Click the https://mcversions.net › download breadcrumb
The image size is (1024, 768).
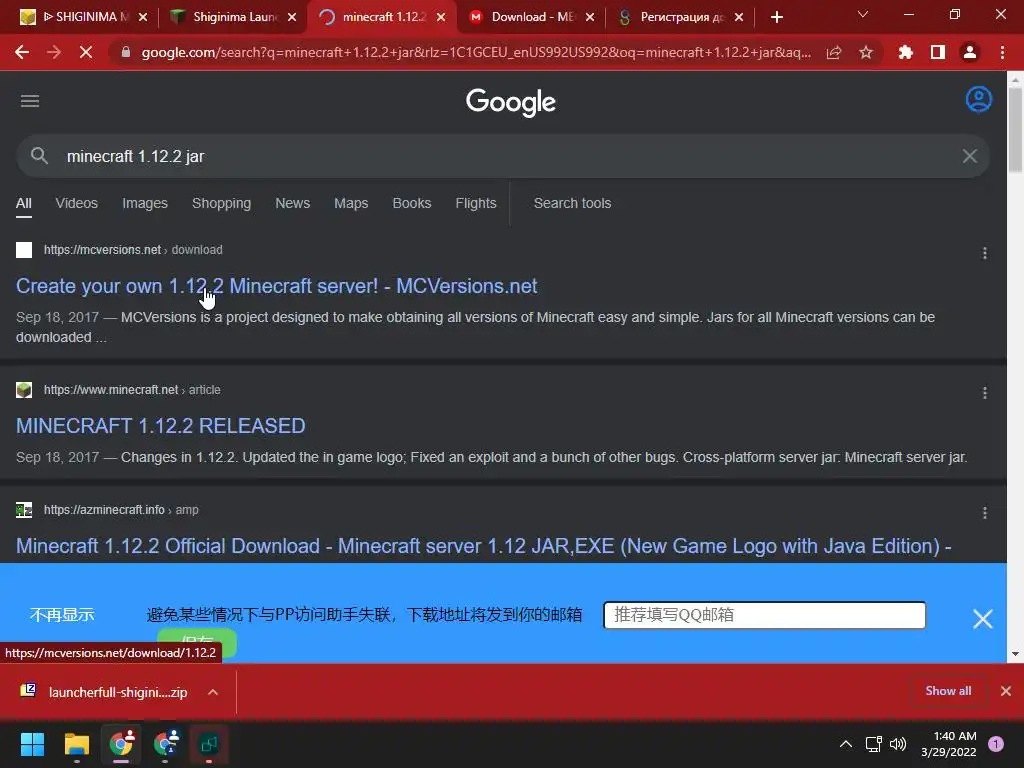[133, 249]
